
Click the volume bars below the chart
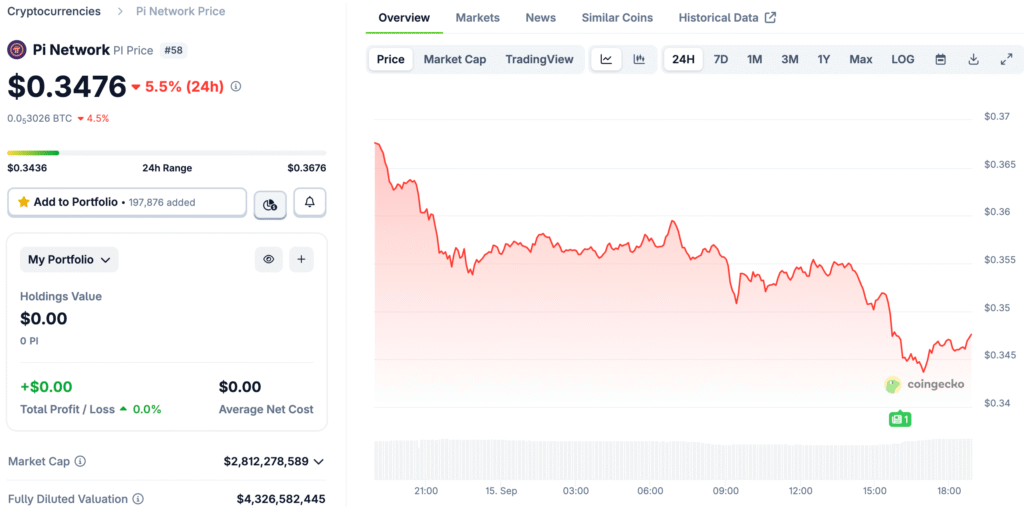pyautogui.click(x=673, y=460)
